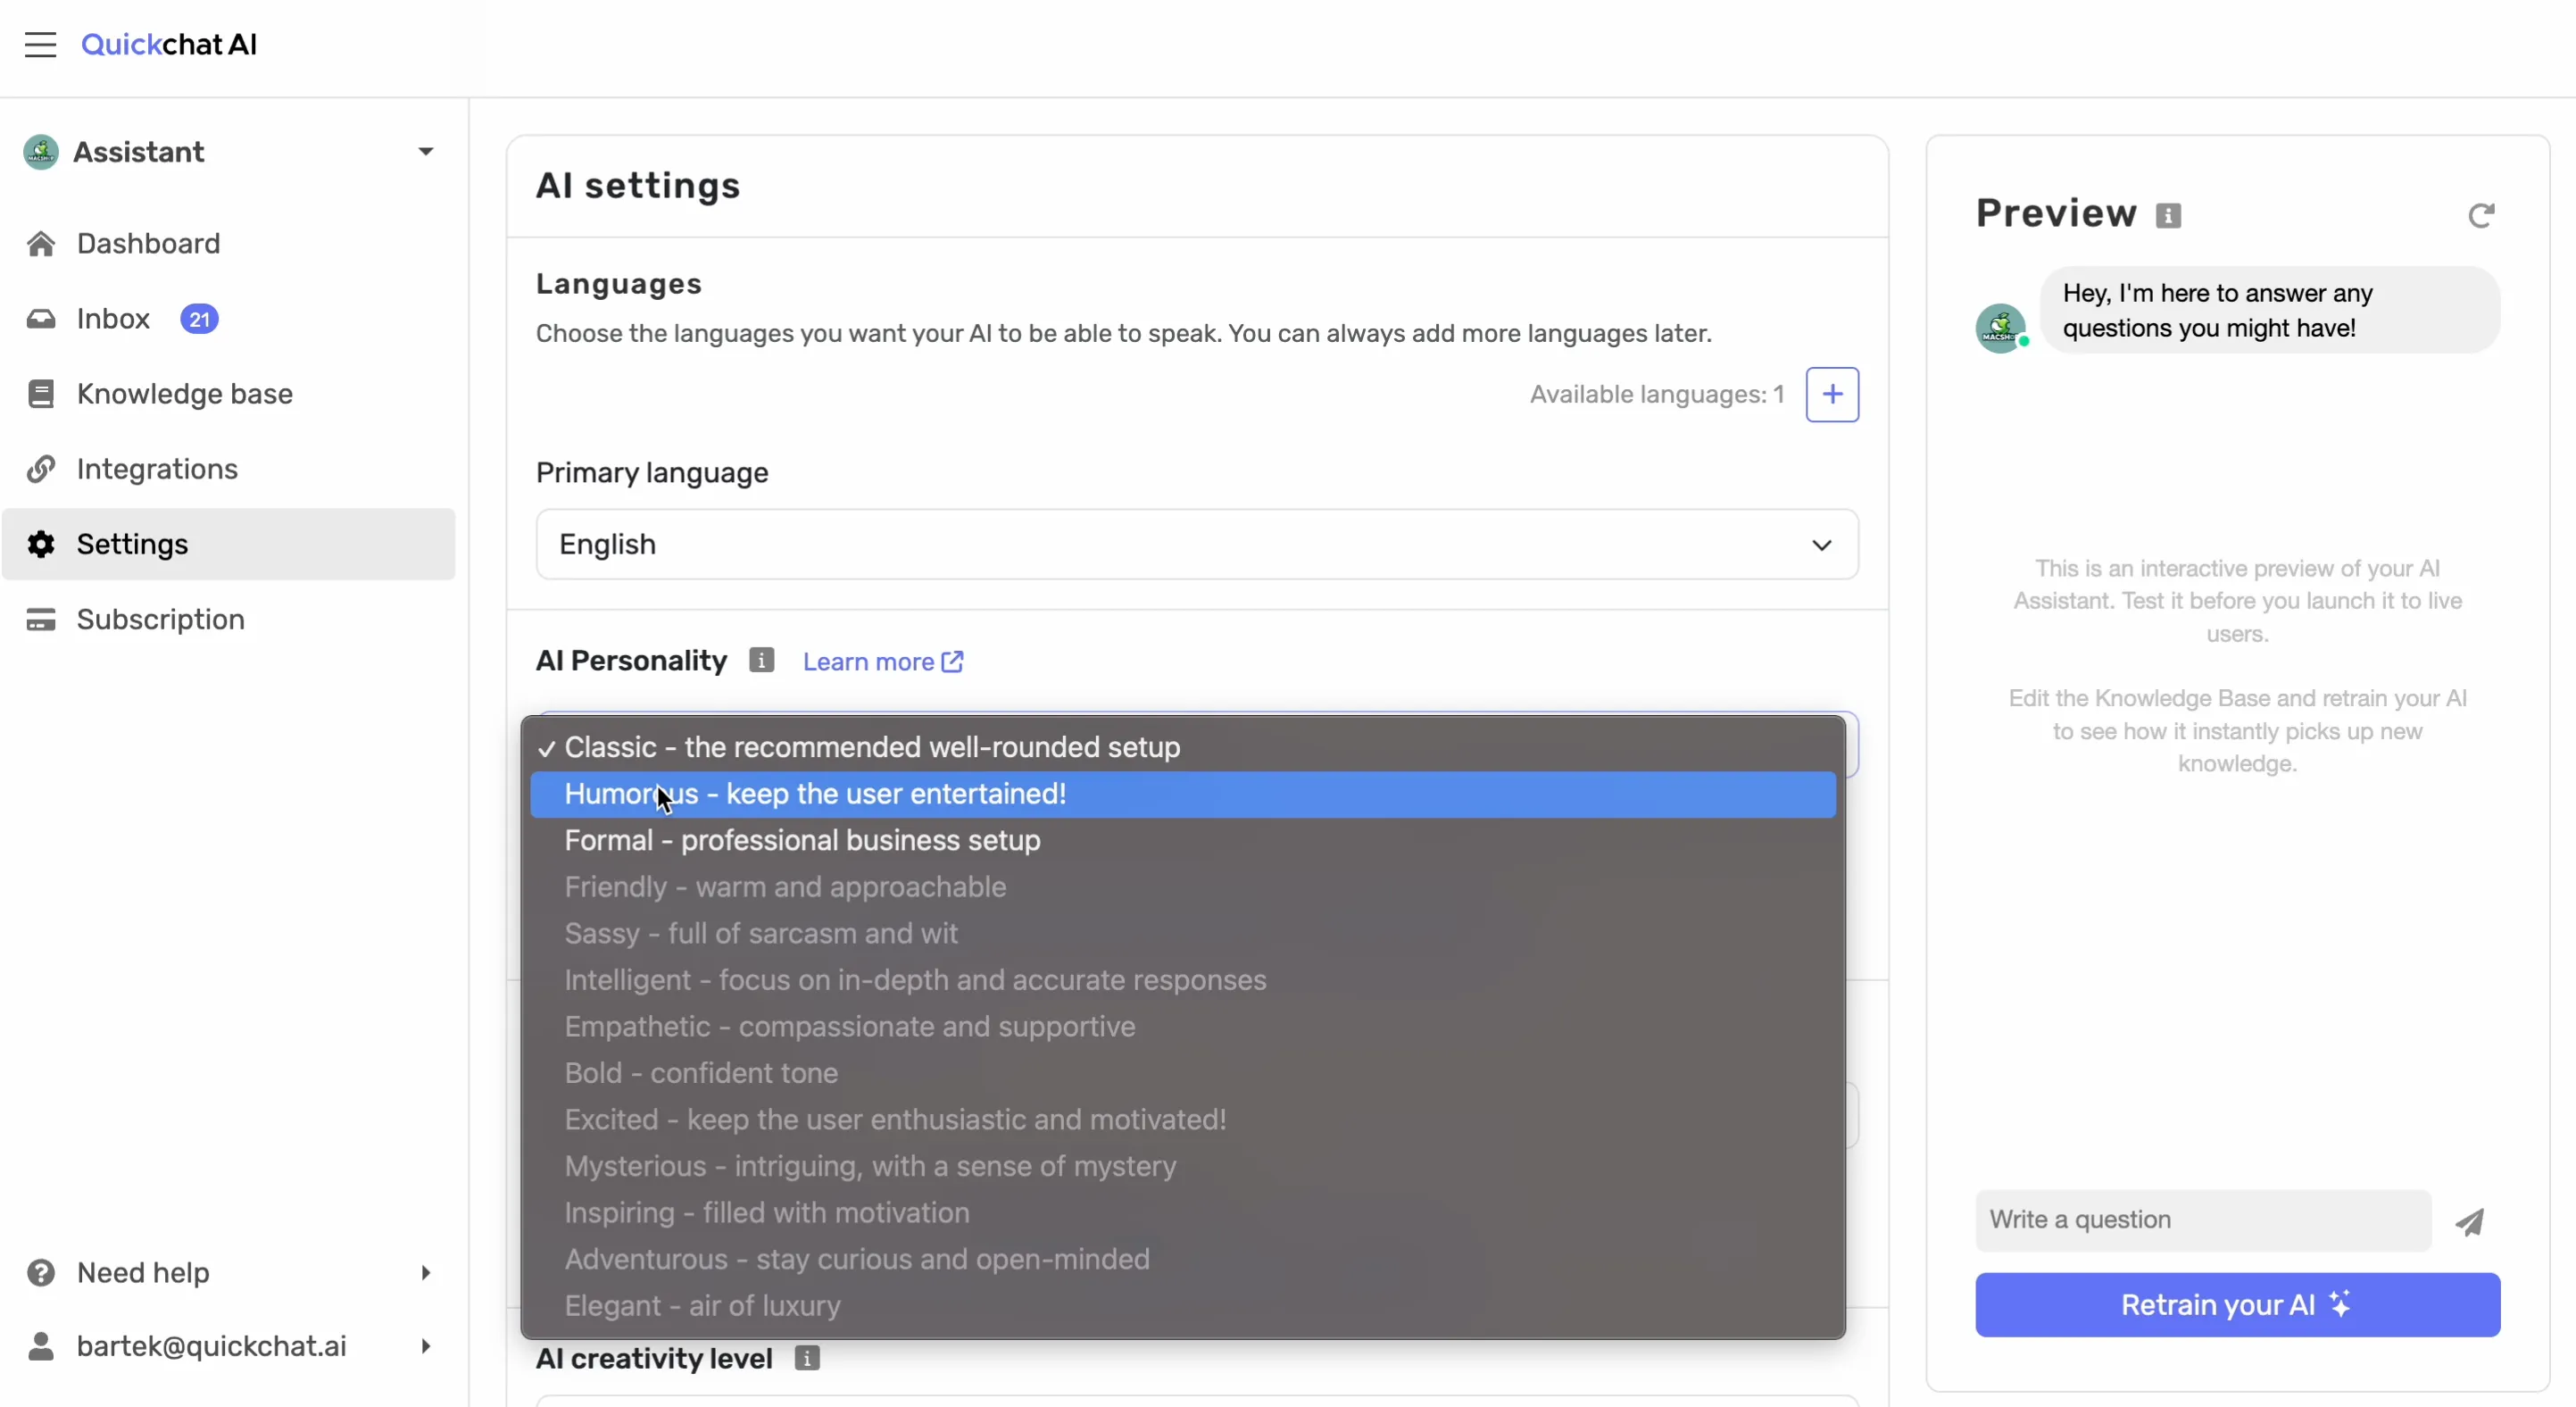
Task: Click the Retrain your AI button
Action: click(x=2237, y=1305)
